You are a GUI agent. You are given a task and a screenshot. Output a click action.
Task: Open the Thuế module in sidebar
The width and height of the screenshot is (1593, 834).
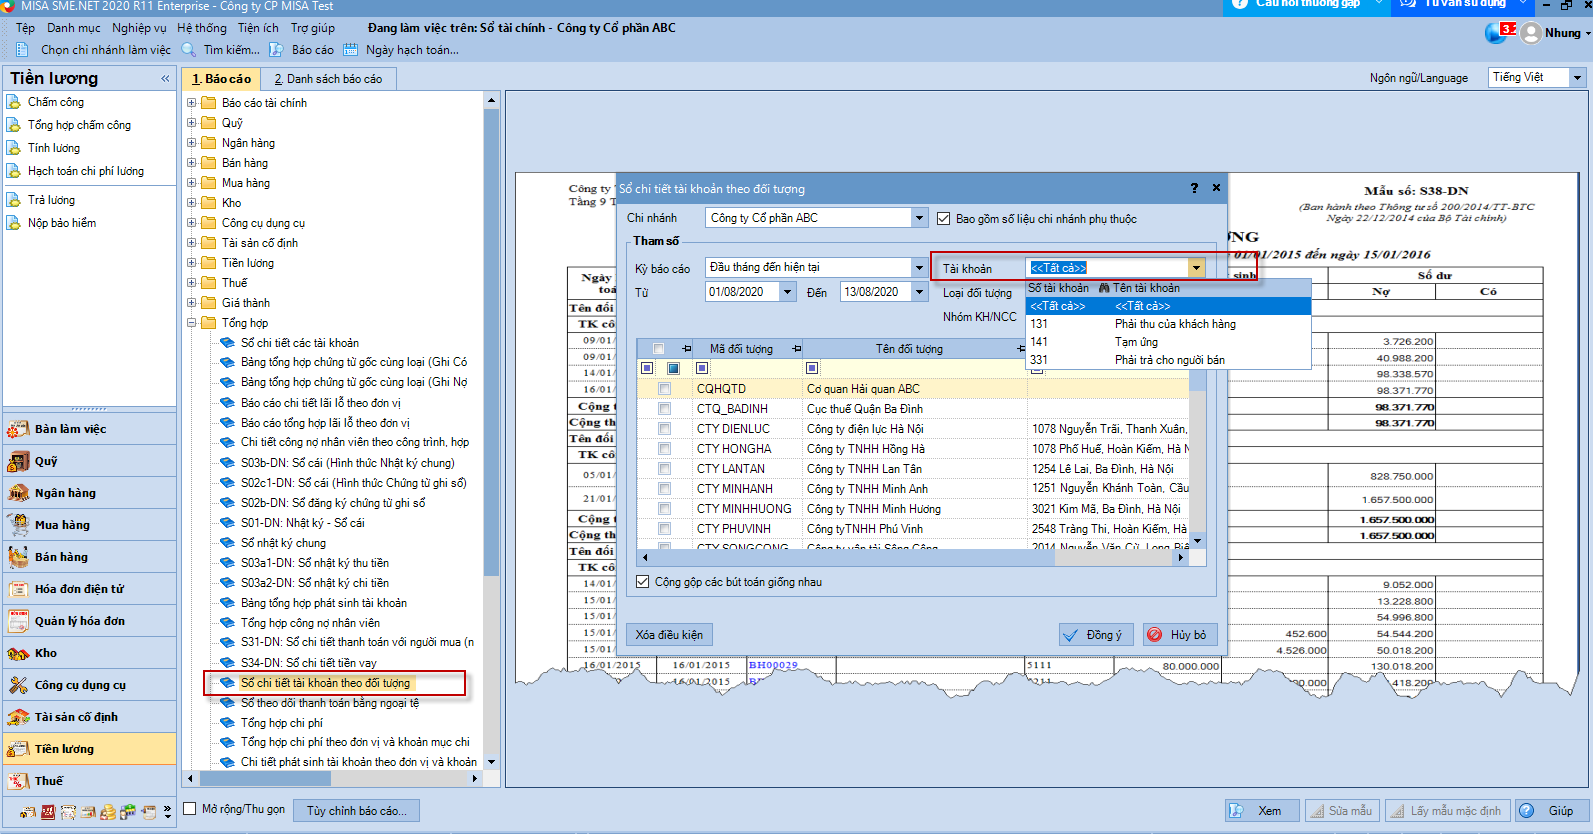click(90, 781)
